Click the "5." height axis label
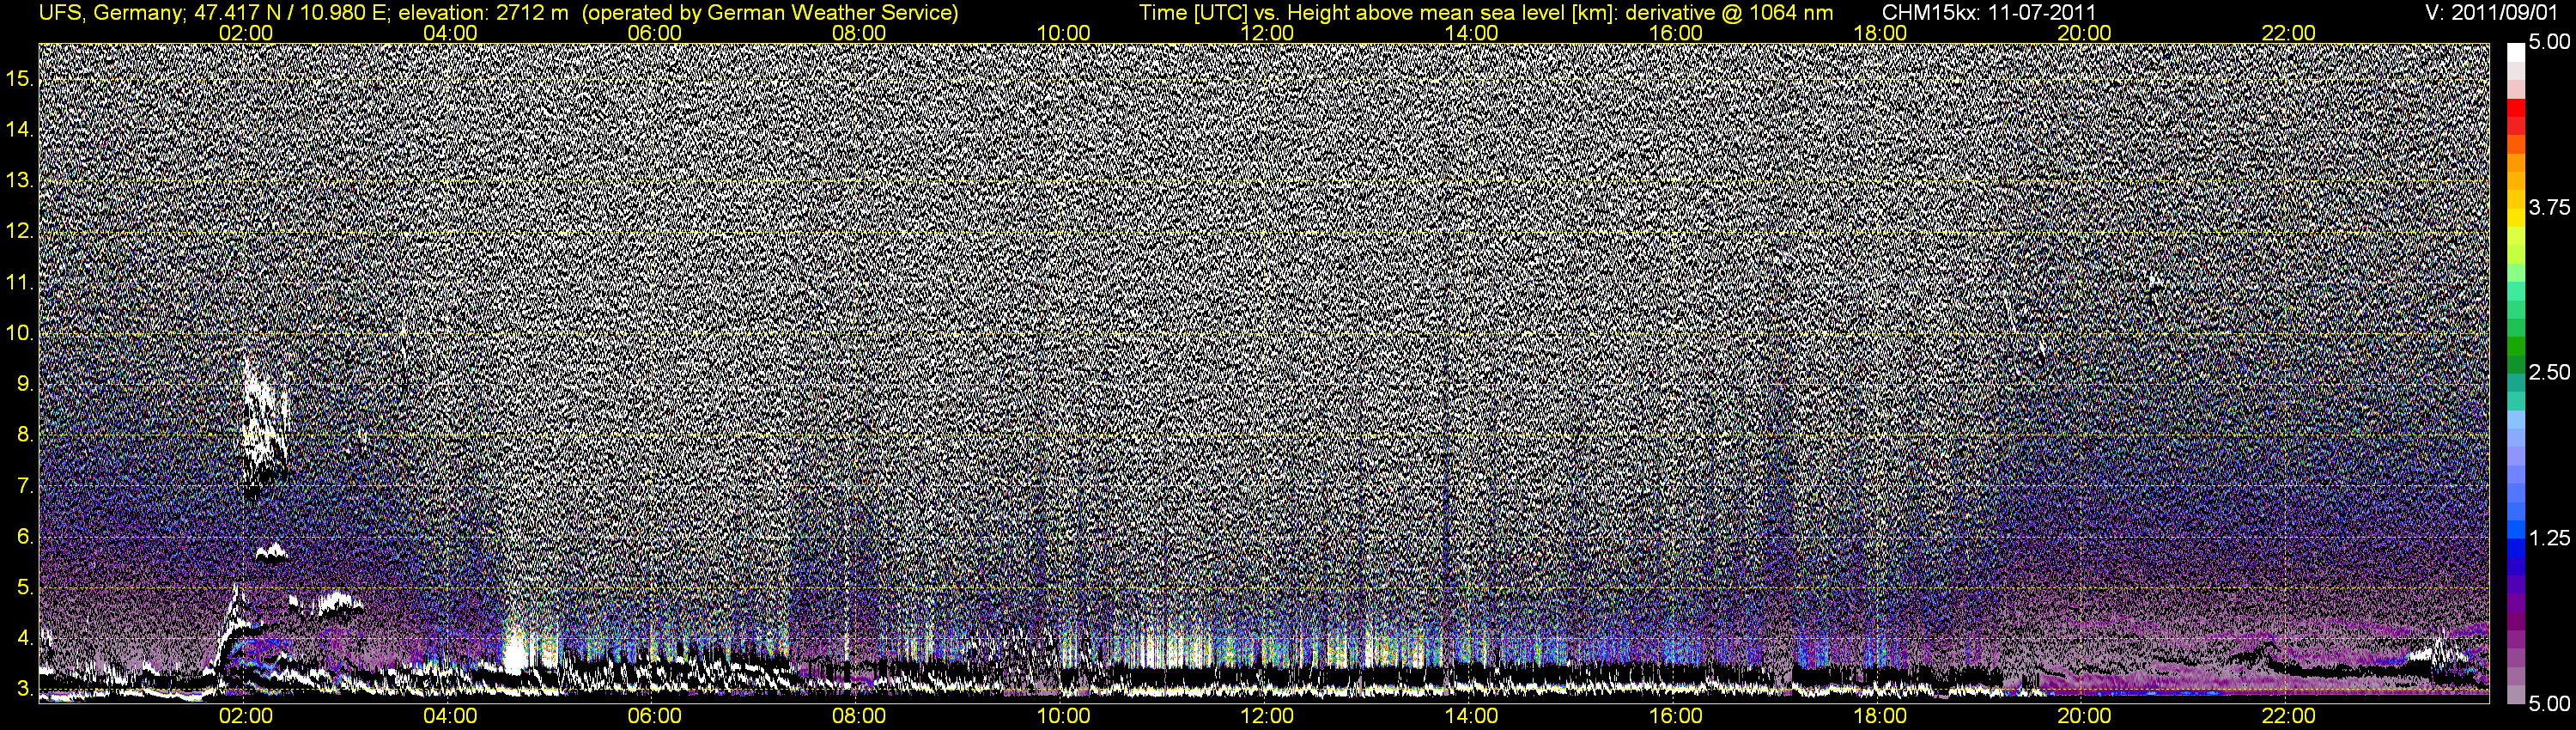 [26, 587]
